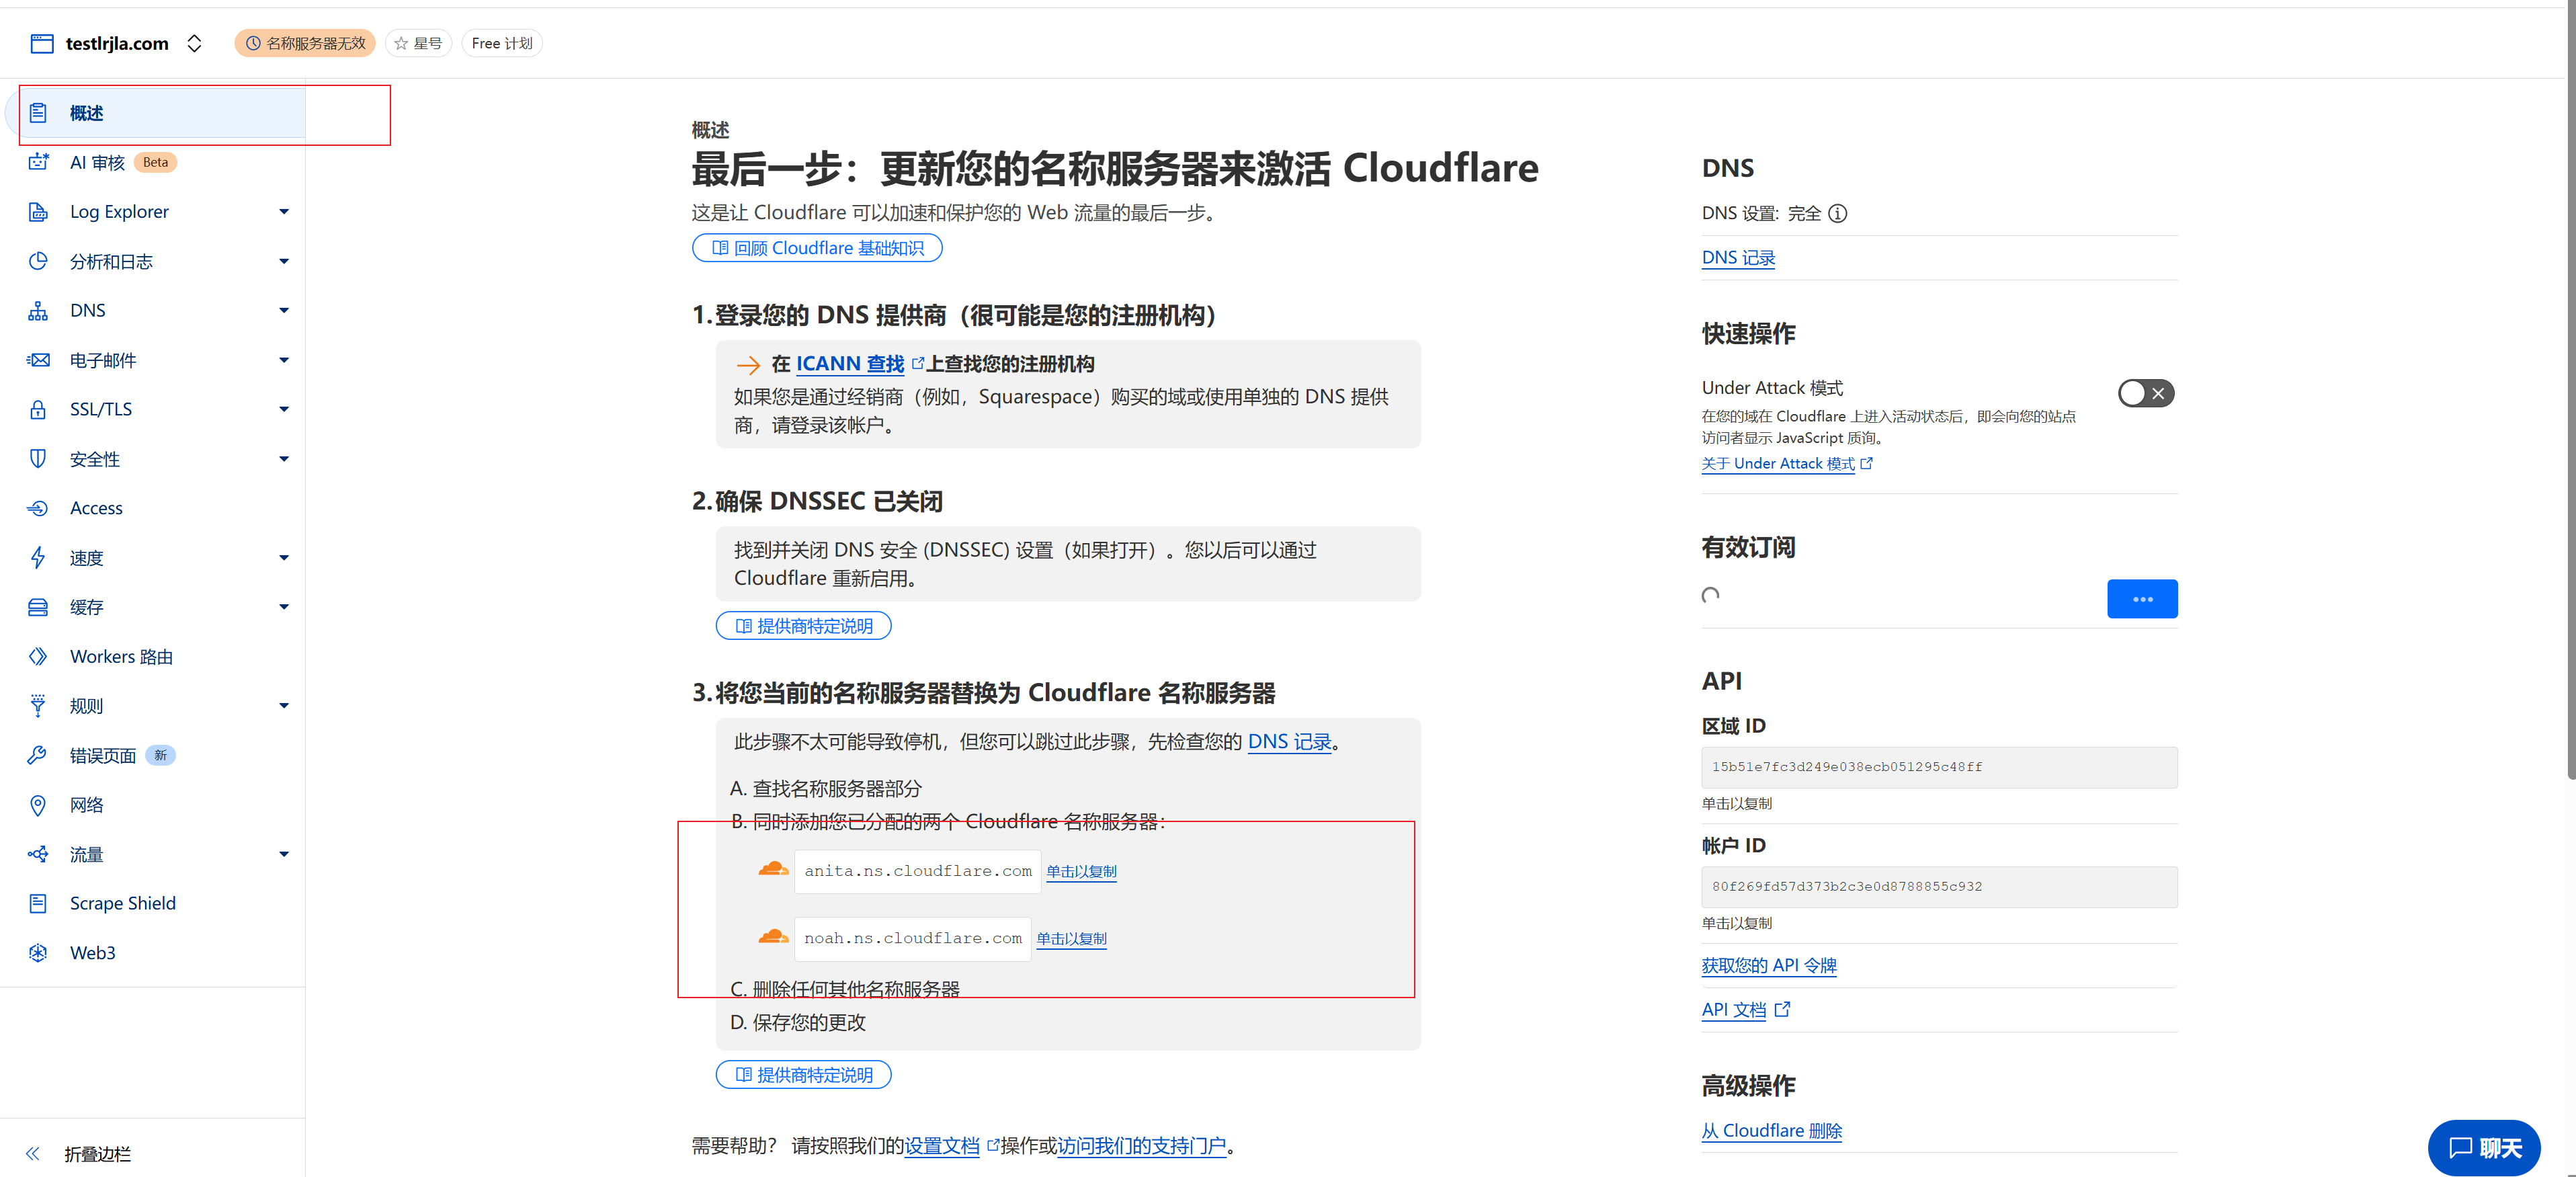This screenshot has width=2576, height=1177.
Task: Click 回顾 Cloudflare 基础知识 button
Action: click(x=817, y=248)
